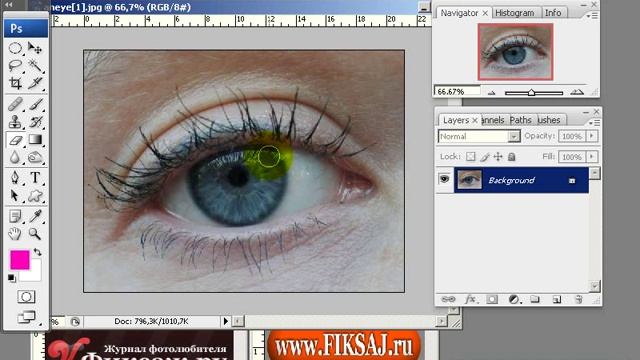Select the Move tool
Screen dimensions: 640x360
(x=35, y=48)
